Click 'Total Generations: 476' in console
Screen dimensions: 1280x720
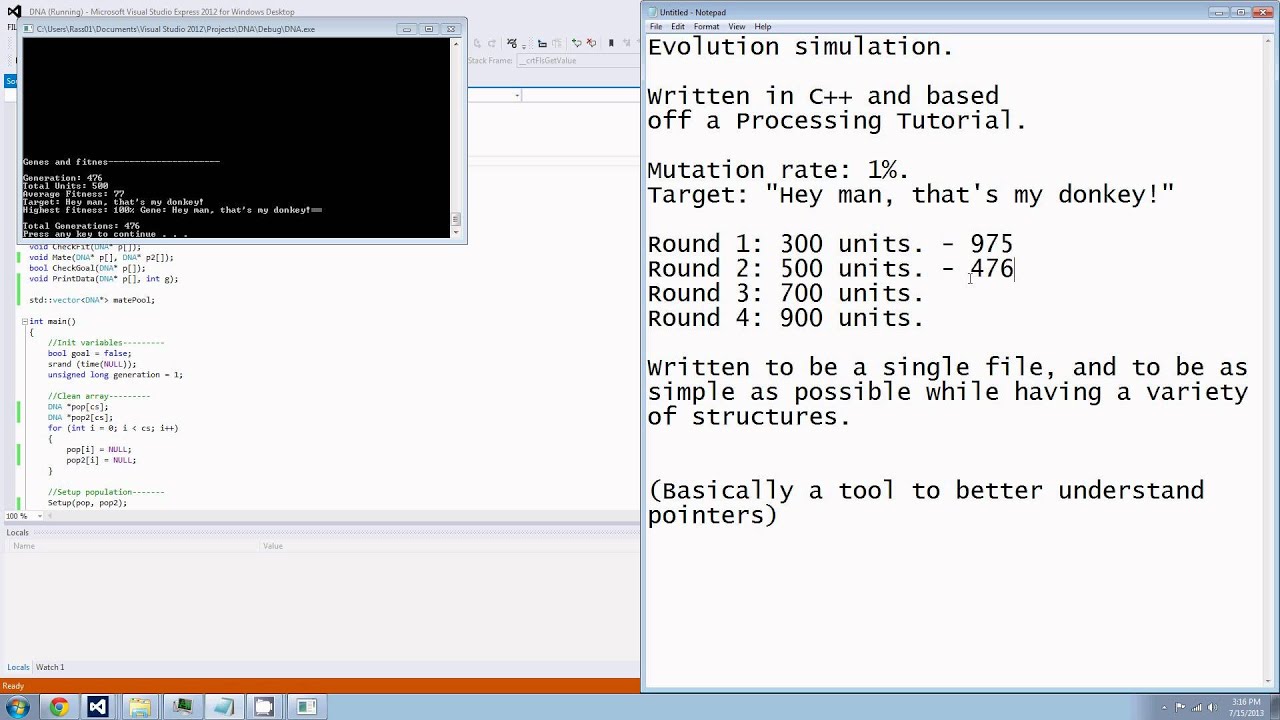tap(82, 226)
